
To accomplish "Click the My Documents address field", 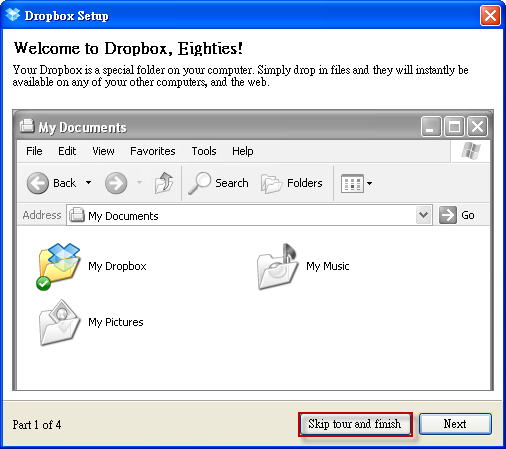I will point(249,215).
